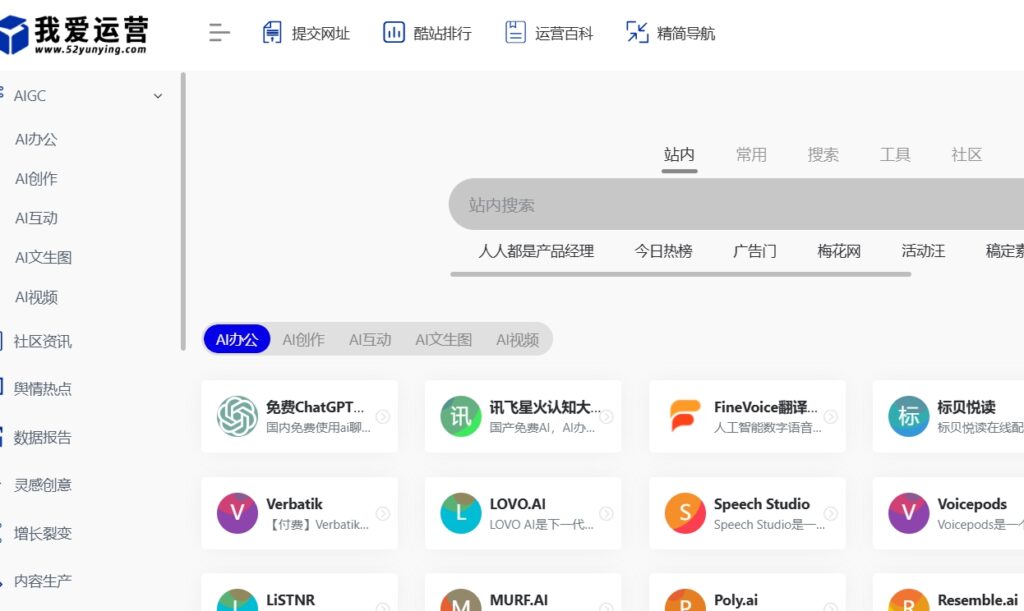
Task: Open the 精简导航 nav link
Action: point(686,33)
